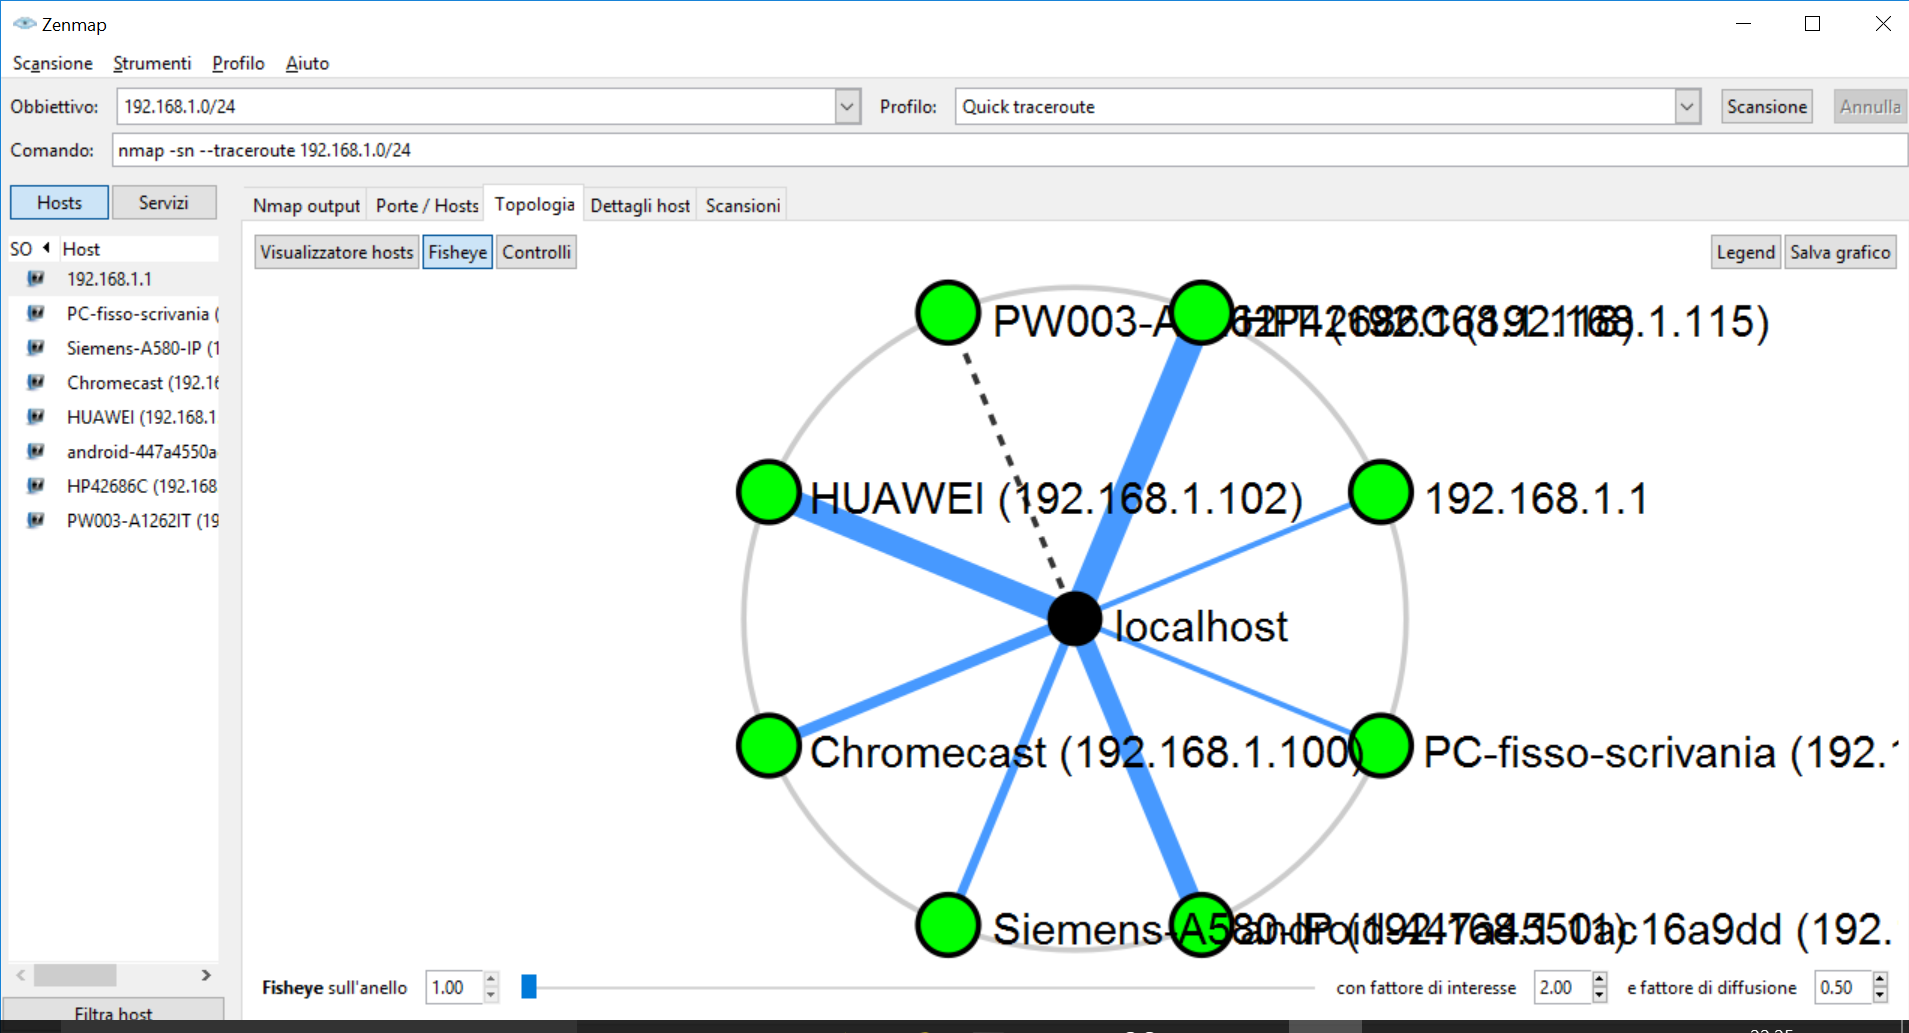Click the Zenmap eye icon in title bar
Viewport: 1909px width, 1033px height.
click(24, 24)
